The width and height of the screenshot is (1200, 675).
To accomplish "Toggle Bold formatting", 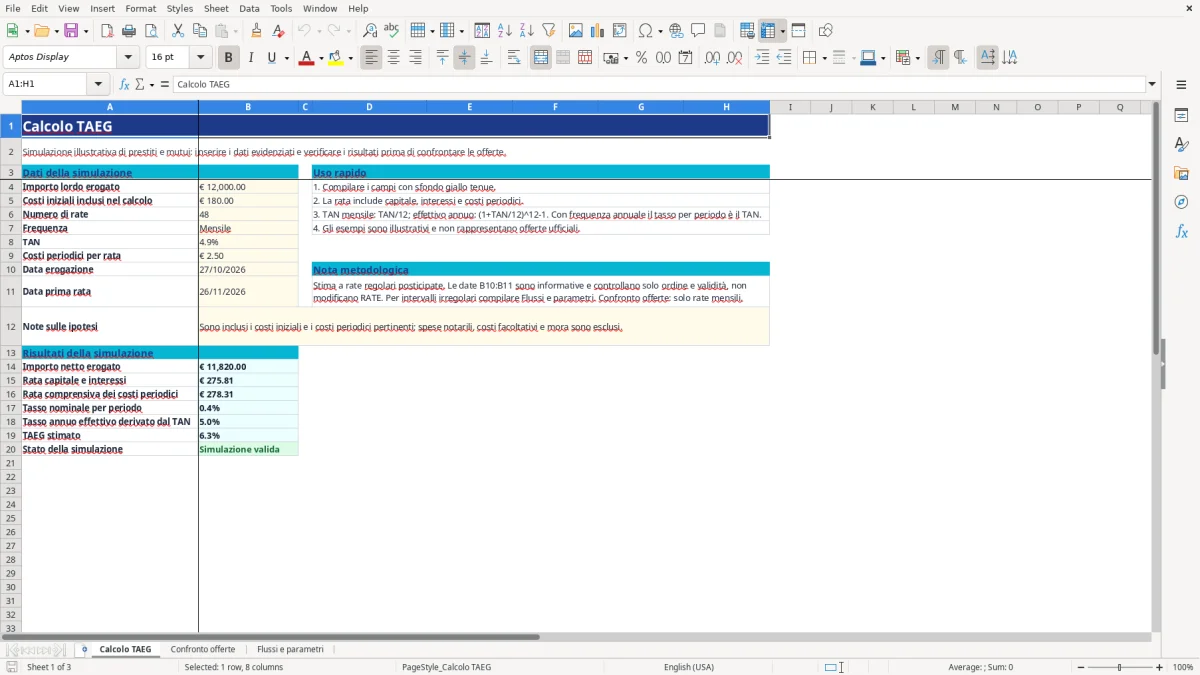I will click(x=229, y=58).
